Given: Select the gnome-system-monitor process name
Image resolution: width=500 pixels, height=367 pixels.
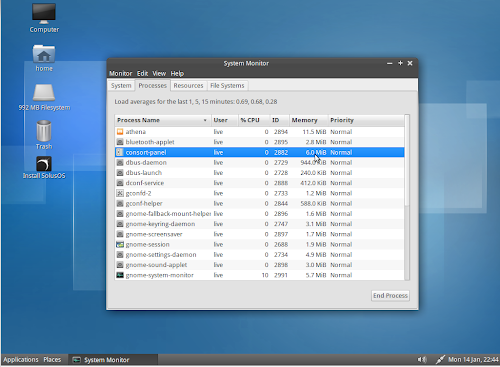Looking at the screenshot, I should point(160,275).
